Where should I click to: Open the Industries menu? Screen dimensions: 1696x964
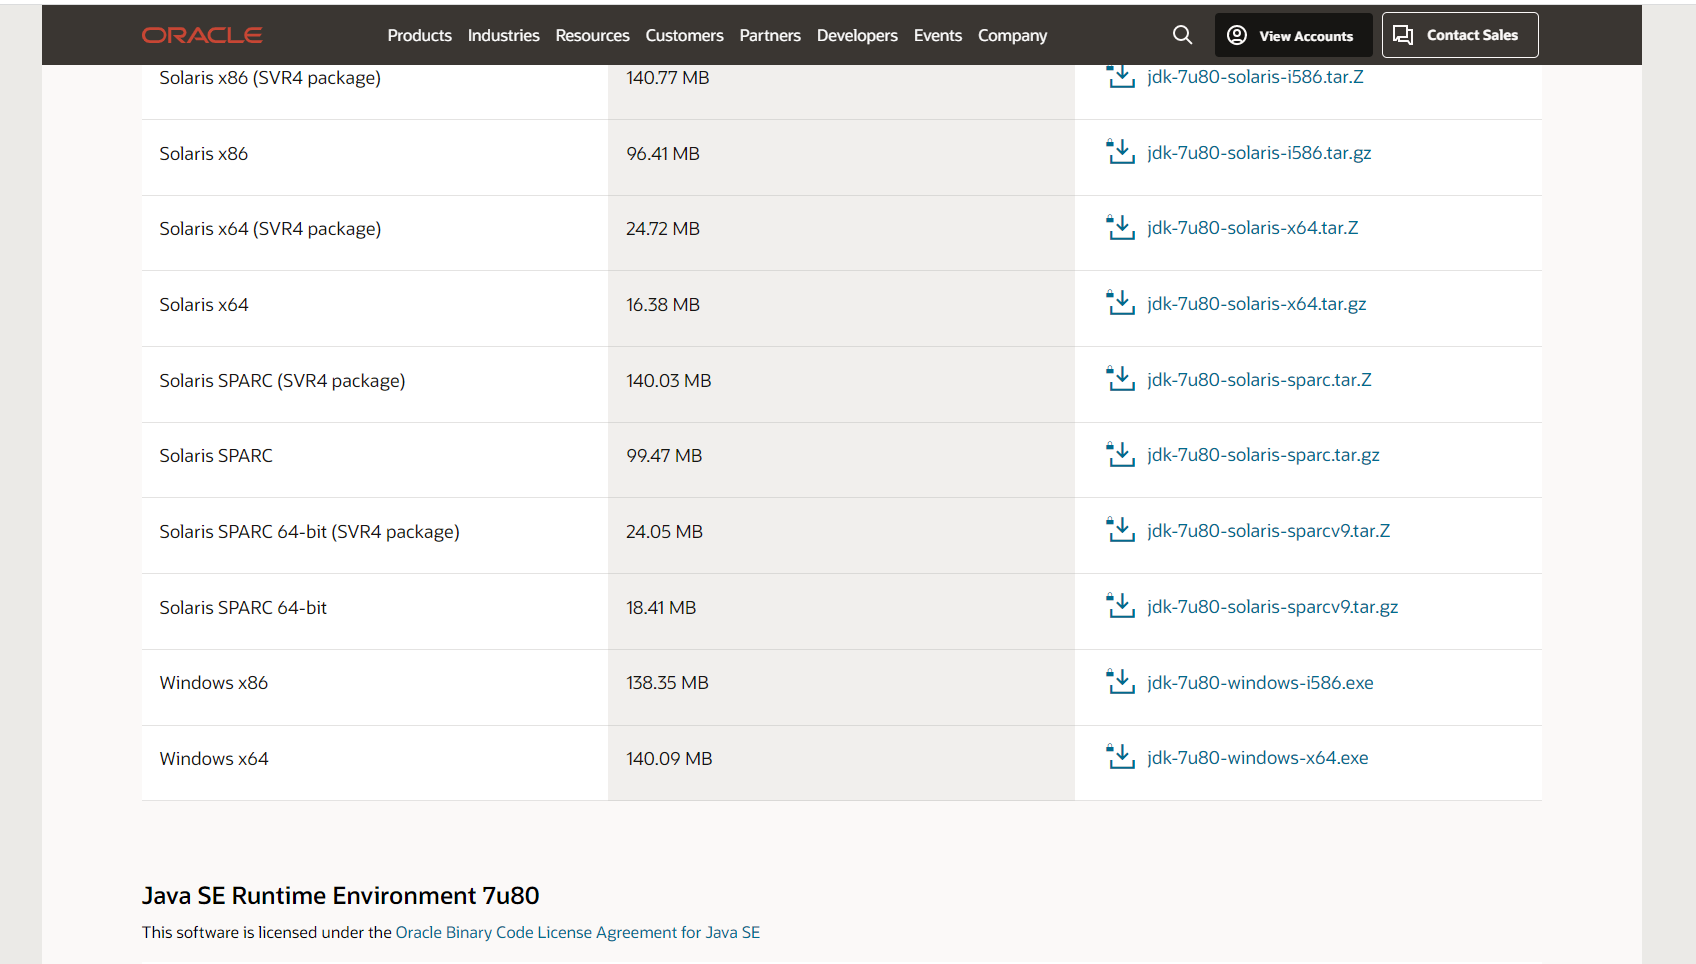[503, 35]
